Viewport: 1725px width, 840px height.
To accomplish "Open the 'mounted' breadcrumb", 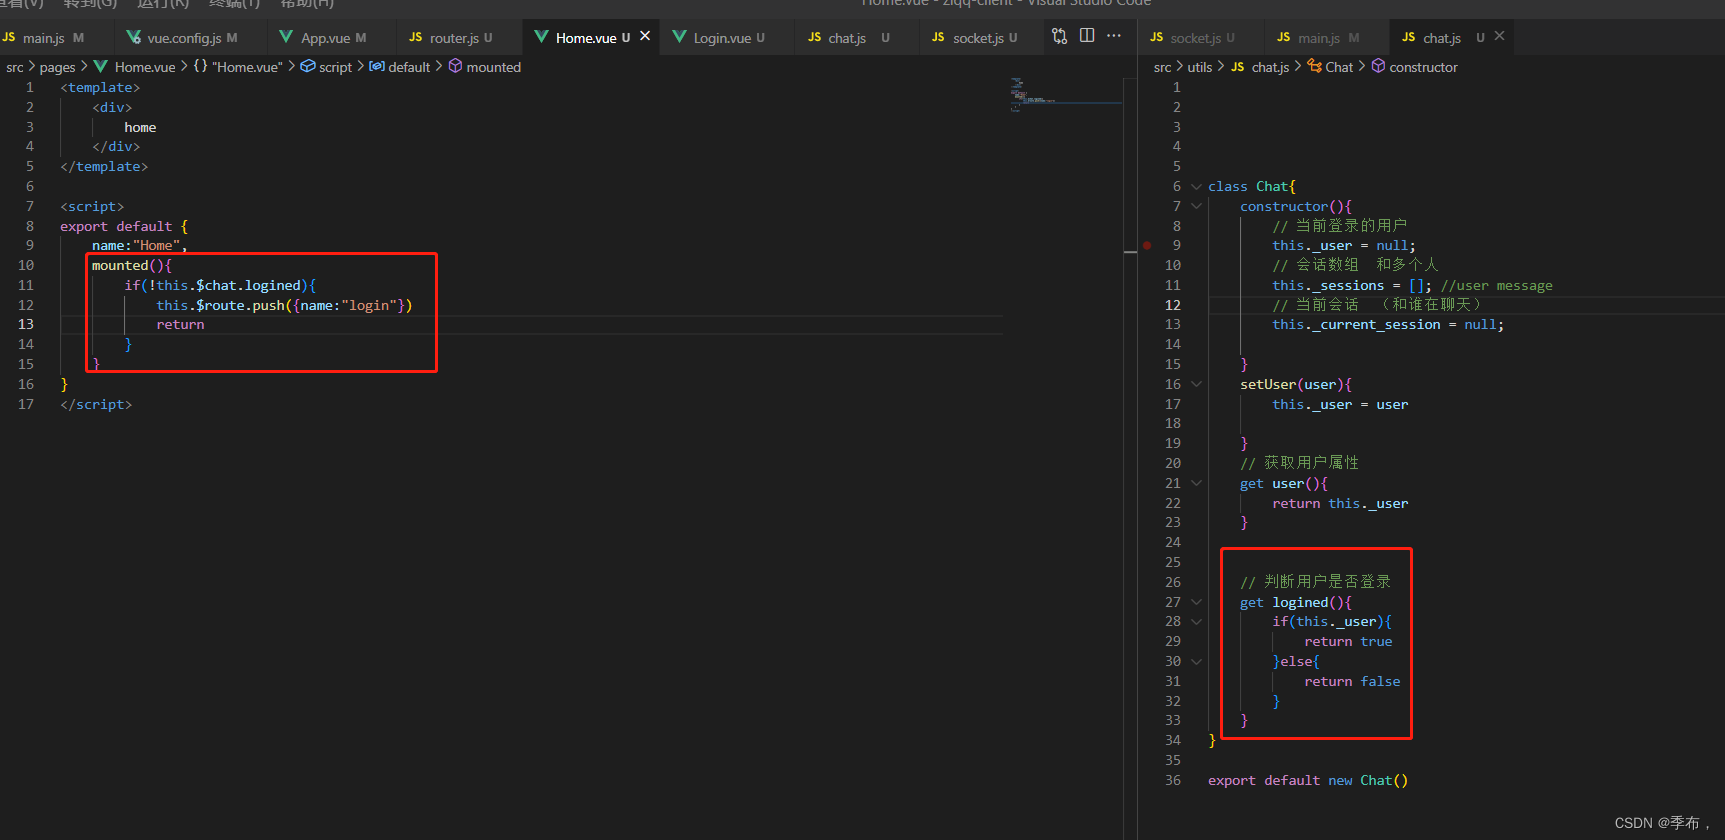I will 484,67.
